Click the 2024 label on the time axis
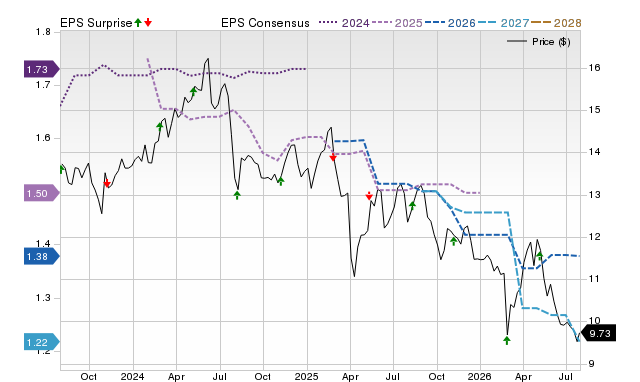Screen dimensions: 640x382 [132, 376]
